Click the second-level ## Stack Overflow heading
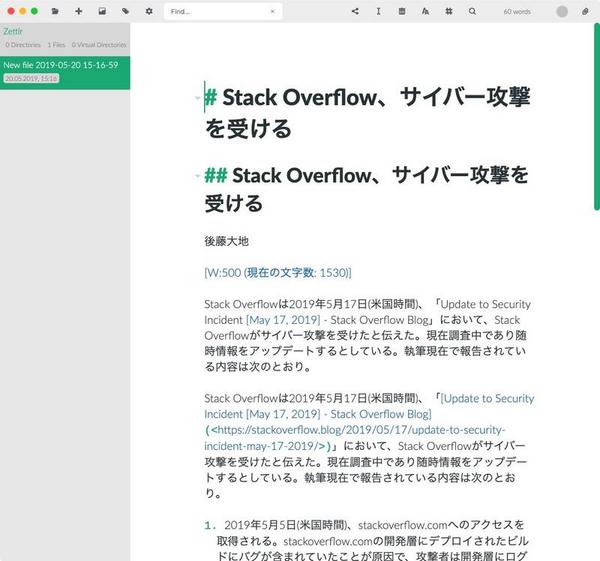The image size is (600, 561). tap(366, 189)
